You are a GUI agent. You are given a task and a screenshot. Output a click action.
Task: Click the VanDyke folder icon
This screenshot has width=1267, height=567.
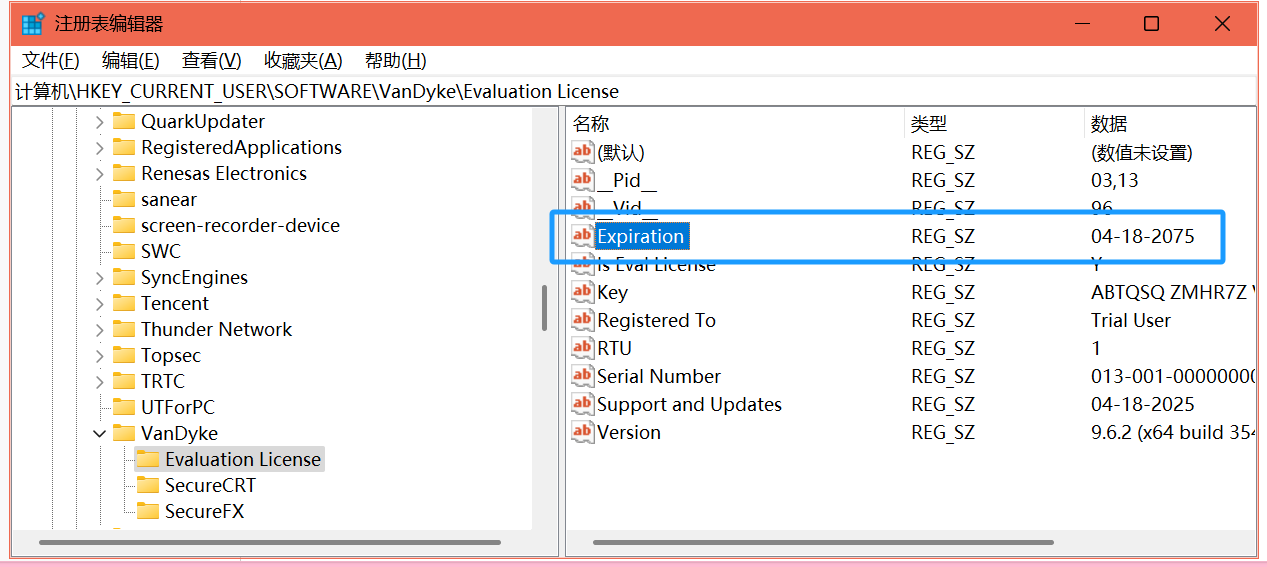(124, 433)
